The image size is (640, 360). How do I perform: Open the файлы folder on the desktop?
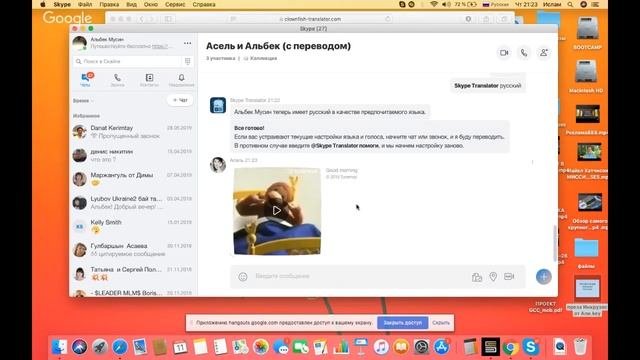(x=586, y=253)
